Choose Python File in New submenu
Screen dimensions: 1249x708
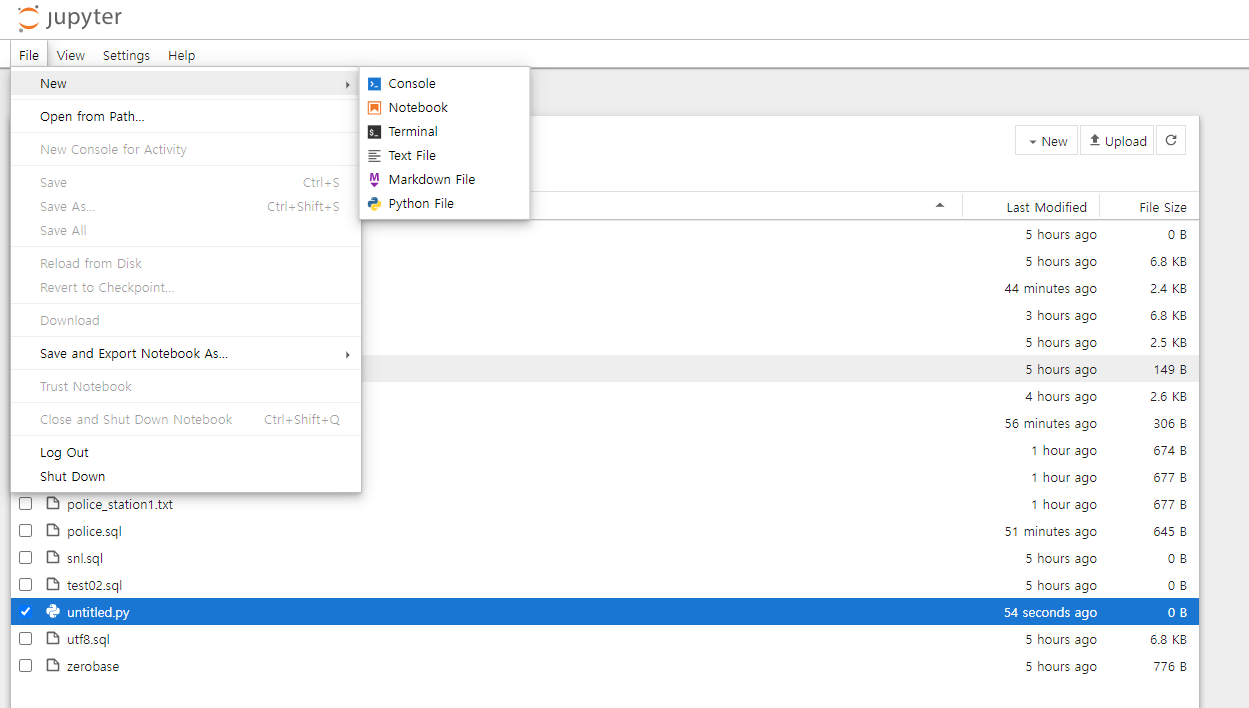444,204
